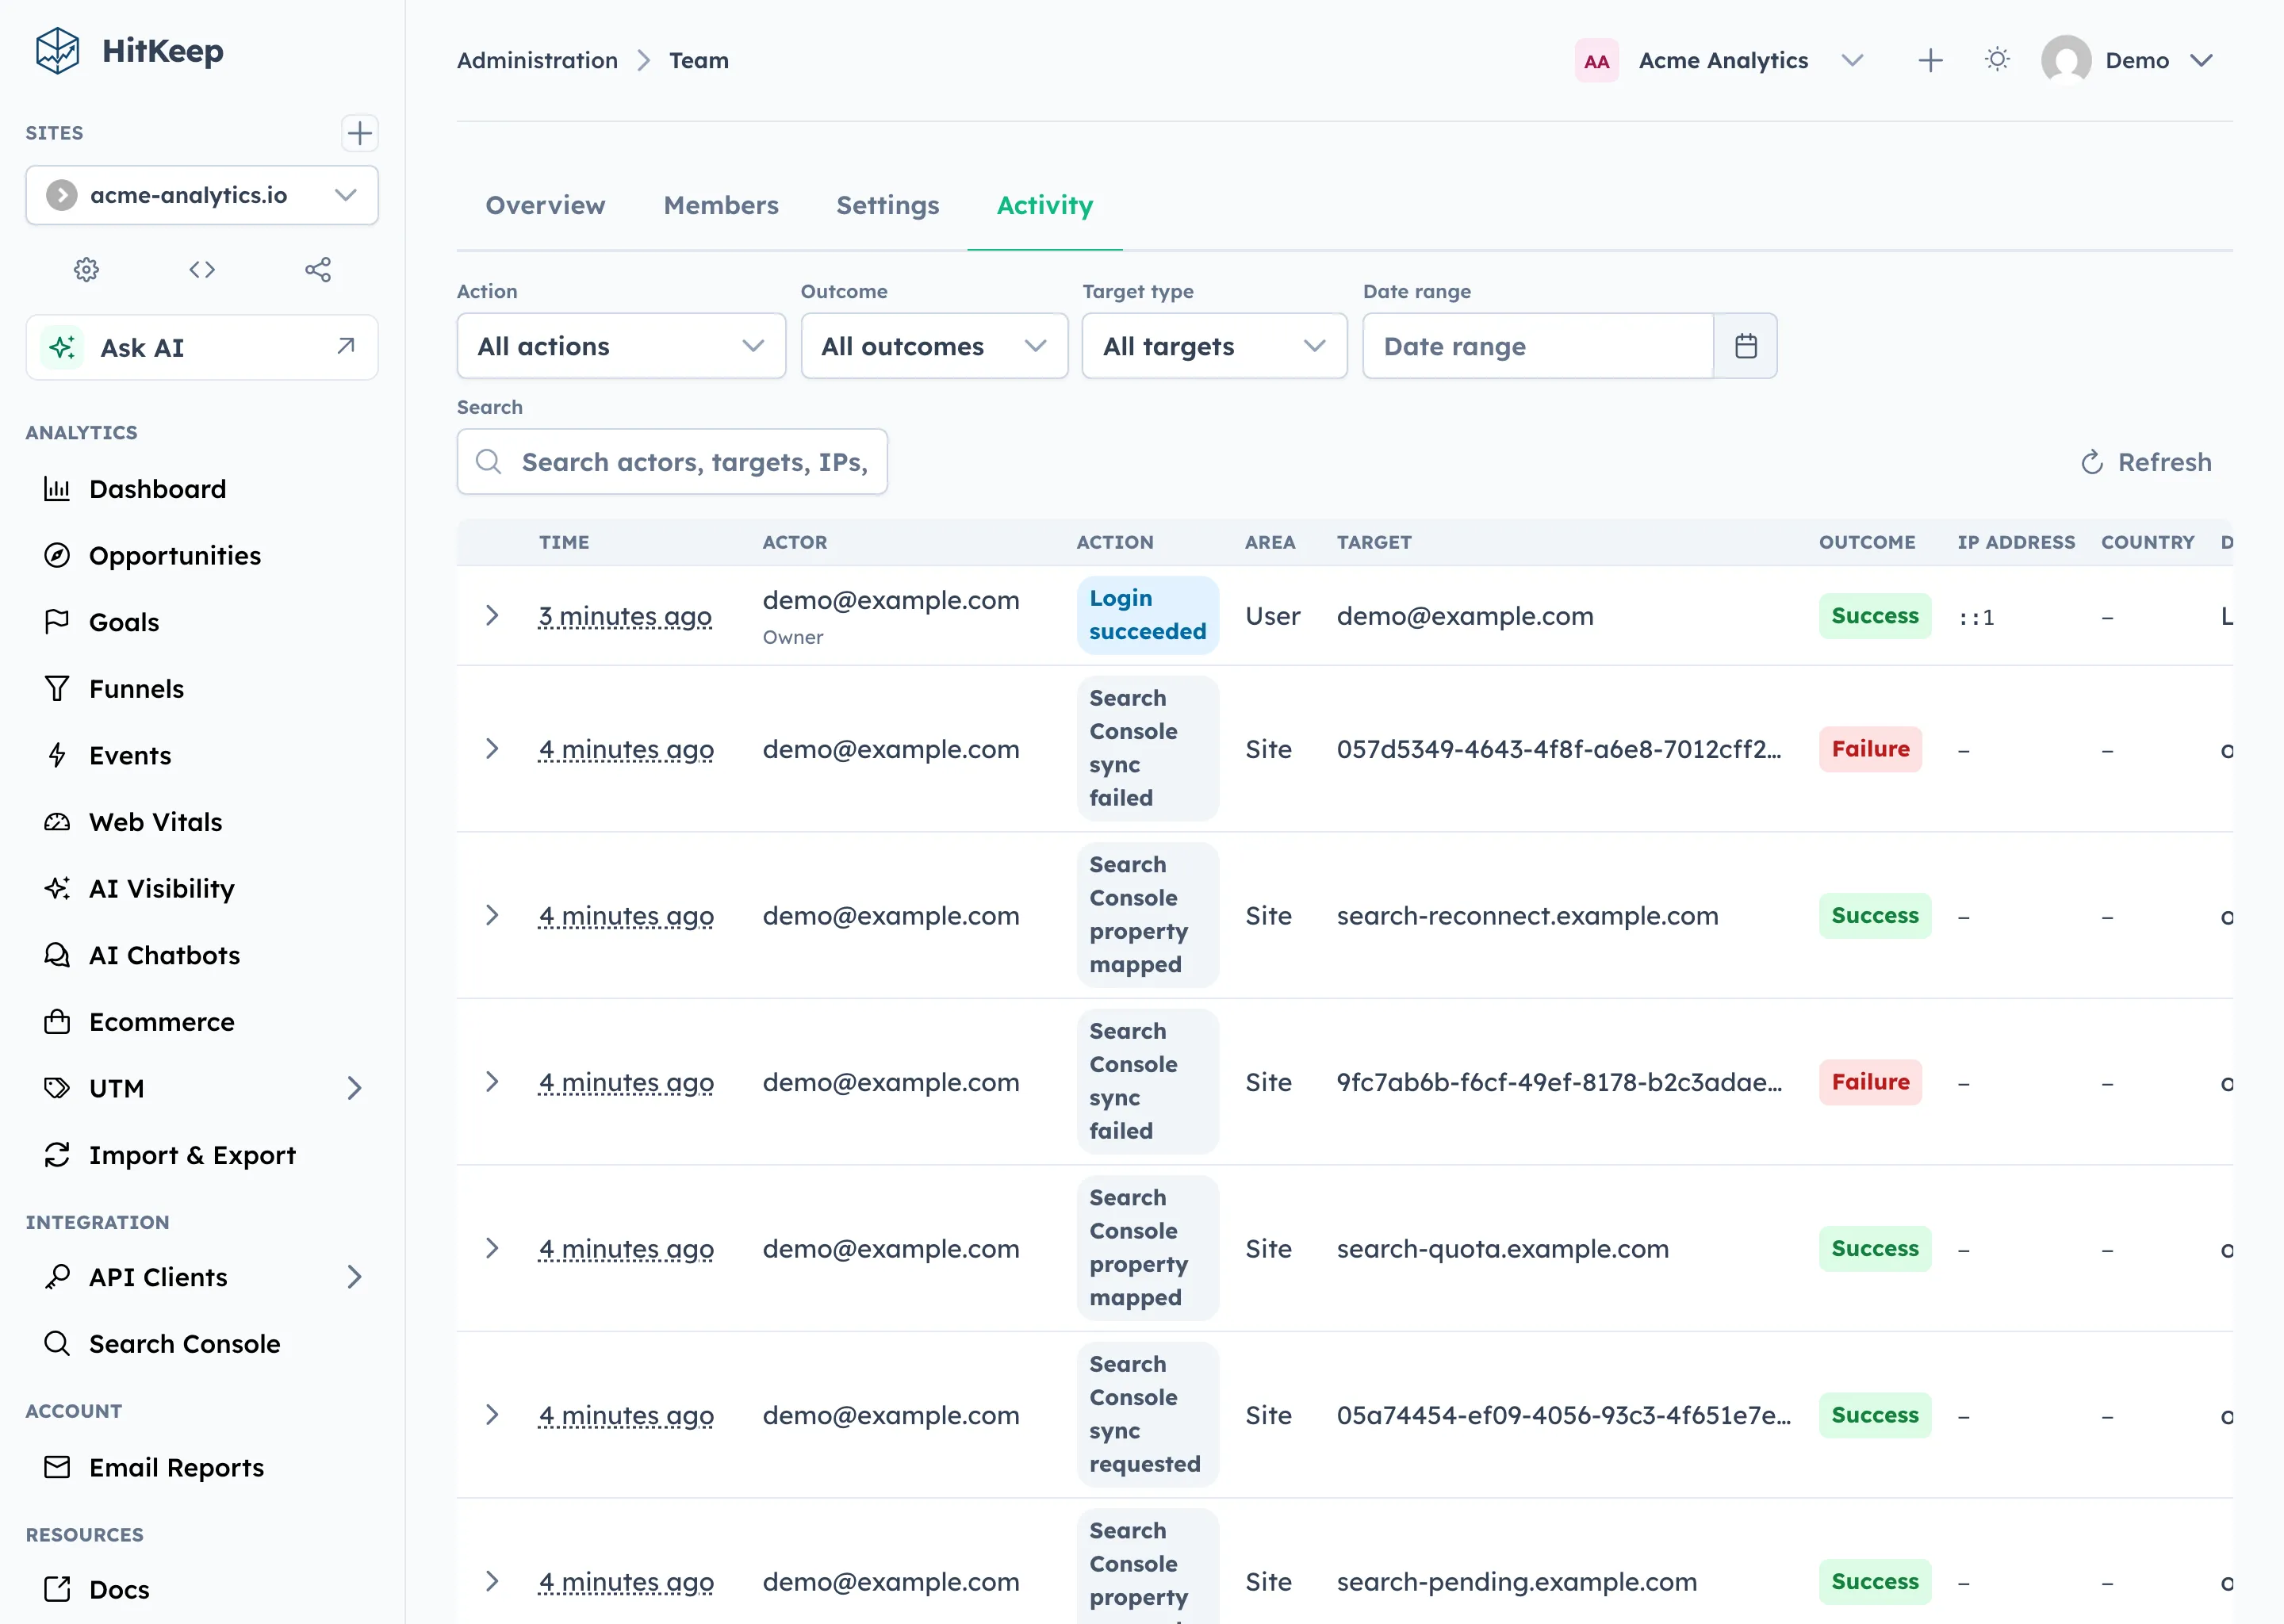Expand row for target 9fc7ab6b-f6cf-49ef
This screenshot has width=2284, height=1624.
pos(492,1082)
